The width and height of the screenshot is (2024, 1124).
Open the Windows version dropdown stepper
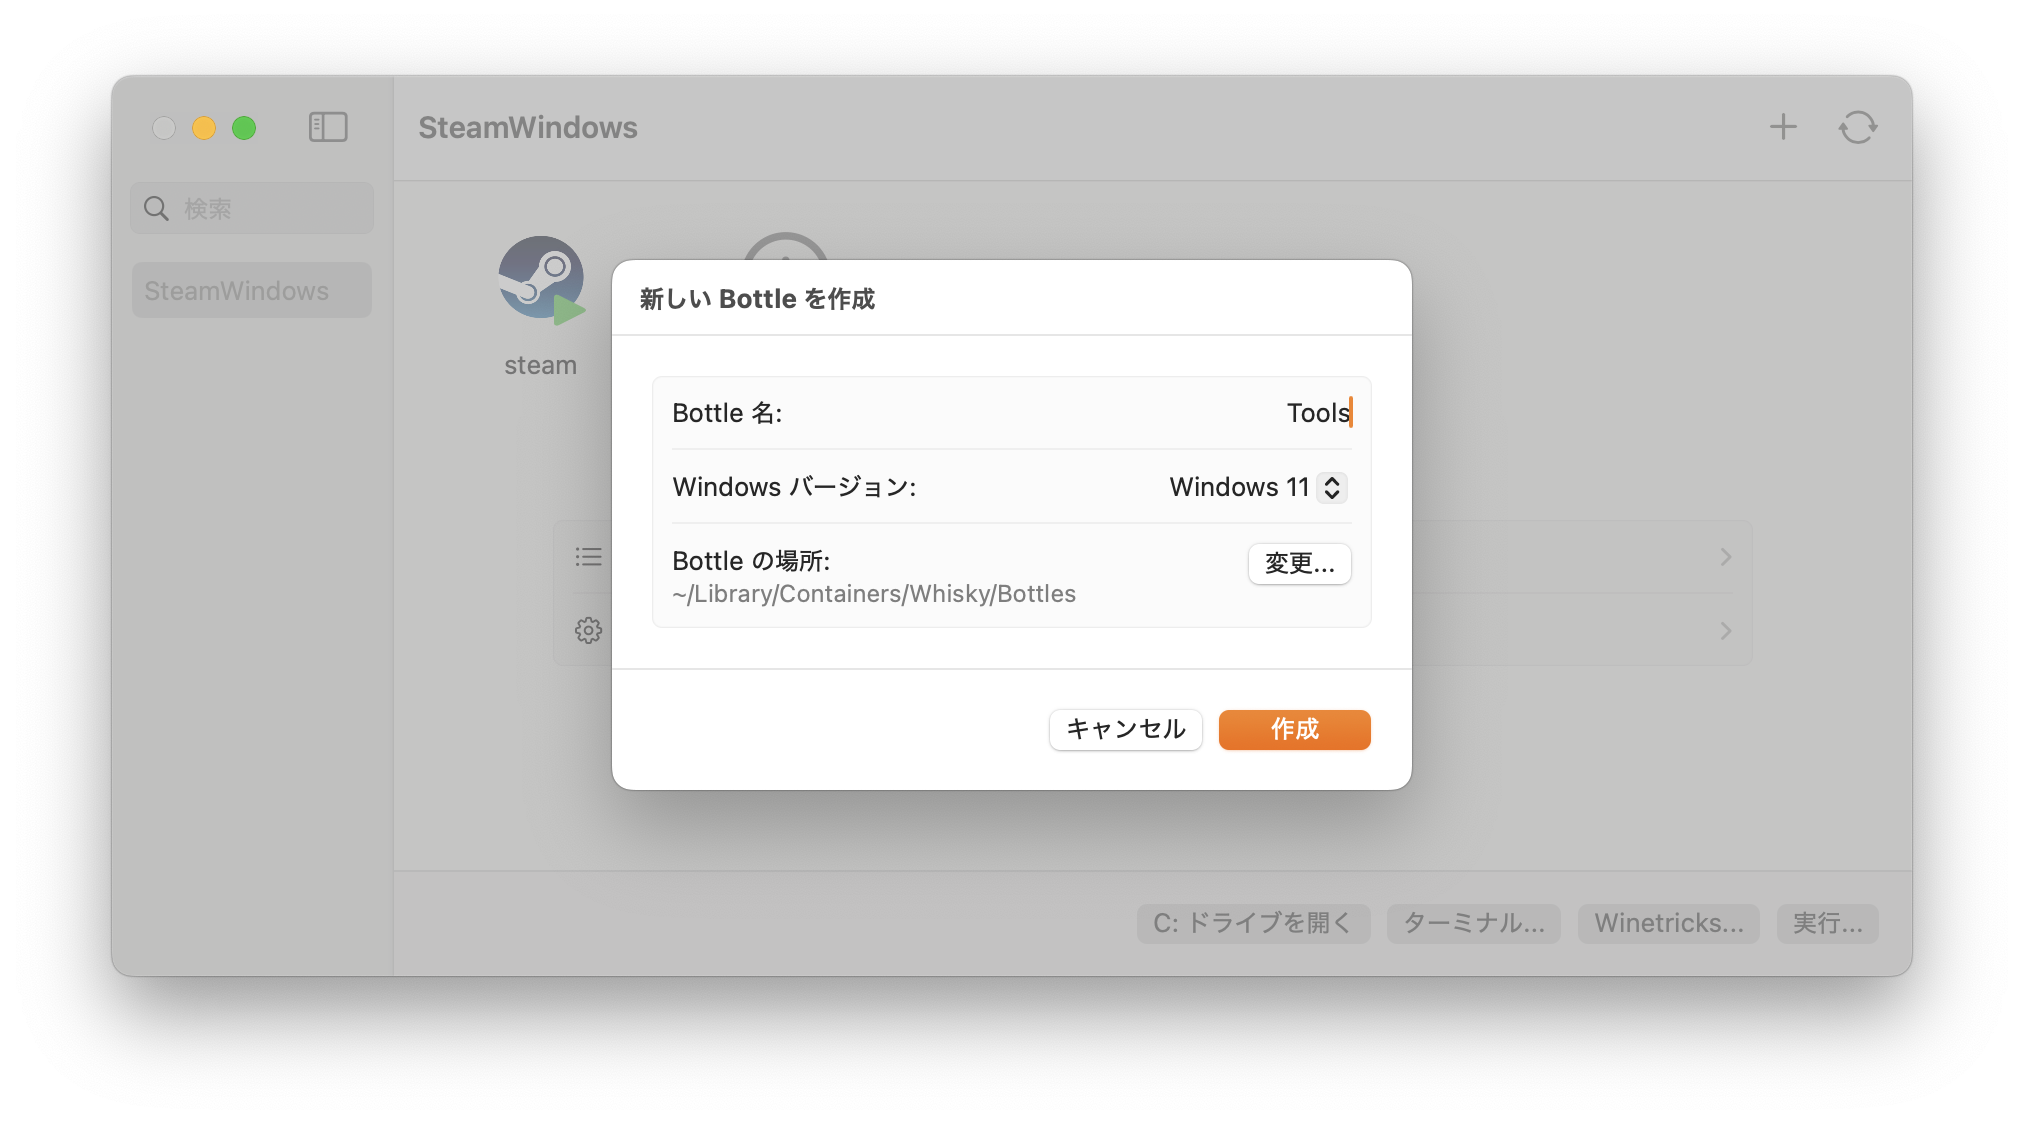tap(1331, 487)
